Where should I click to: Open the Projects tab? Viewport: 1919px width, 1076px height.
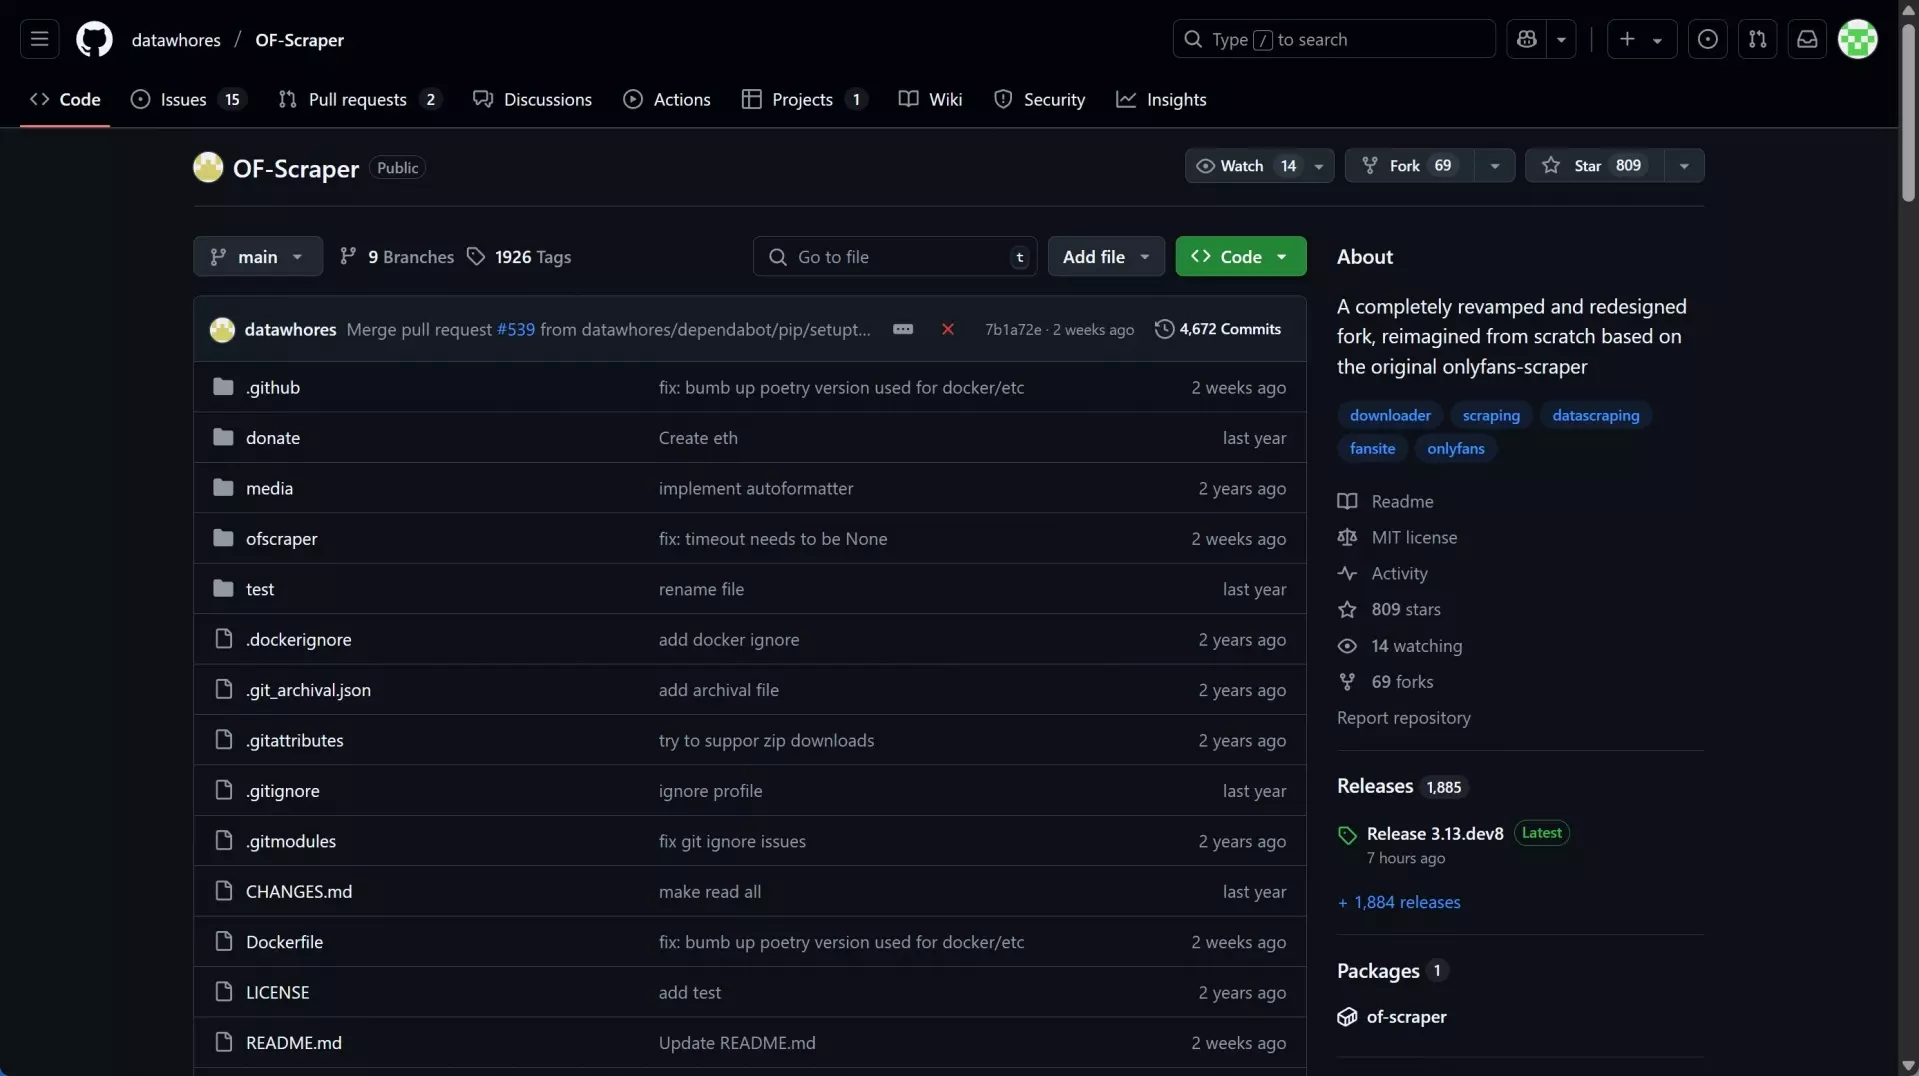tap(803, 99)
